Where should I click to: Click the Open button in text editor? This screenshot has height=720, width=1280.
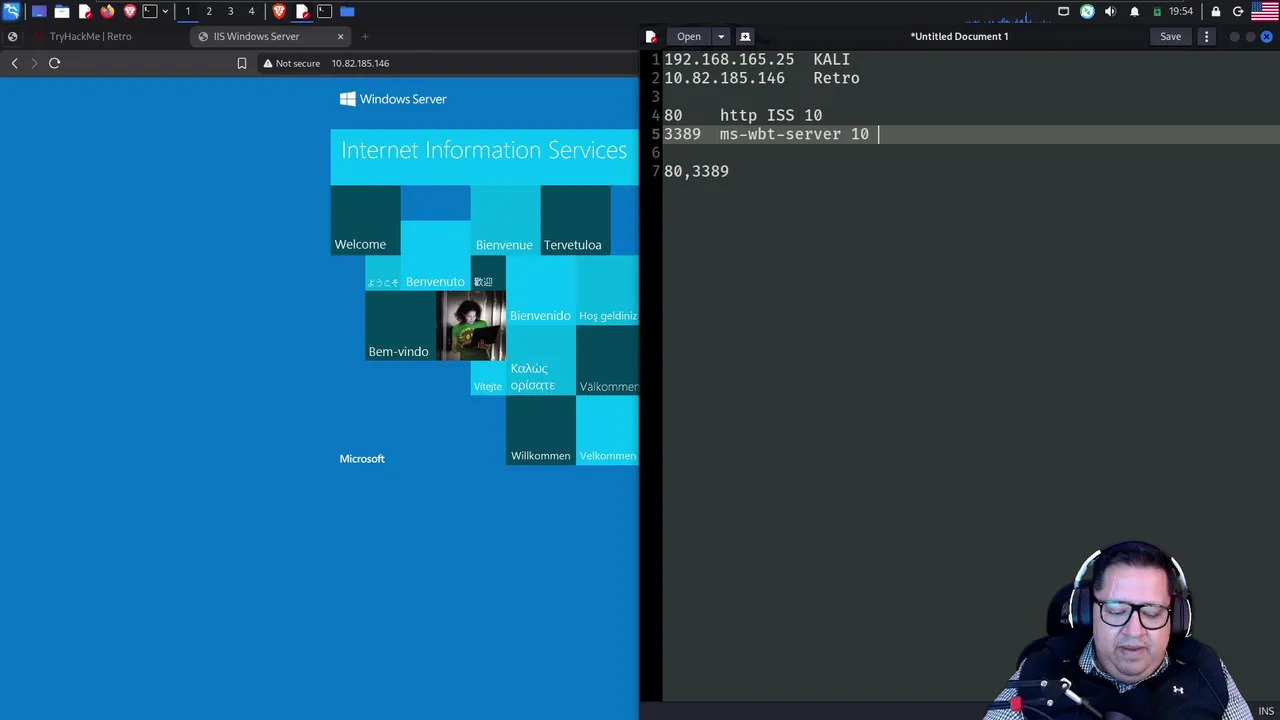tap(689, 37)
